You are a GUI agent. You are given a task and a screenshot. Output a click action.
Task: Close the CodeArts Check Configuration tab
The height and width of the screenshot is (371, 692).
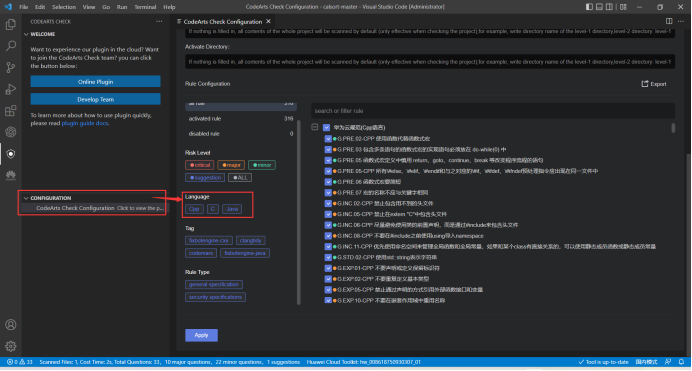268,21
